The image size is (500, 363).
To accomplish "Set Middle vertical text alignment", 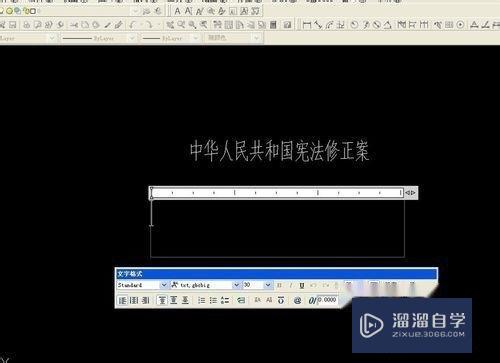I will pos(174,300).
